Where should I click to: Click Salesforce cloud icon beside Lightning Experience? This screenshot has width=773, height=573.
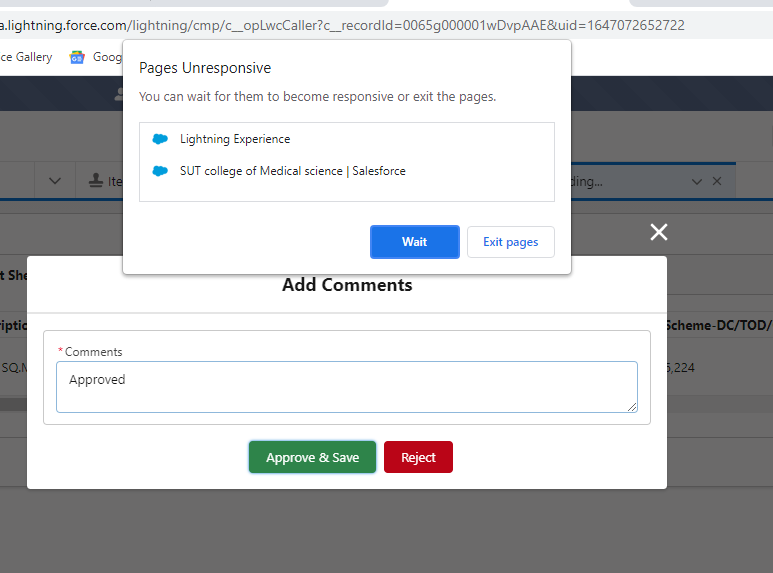(160, 139)
